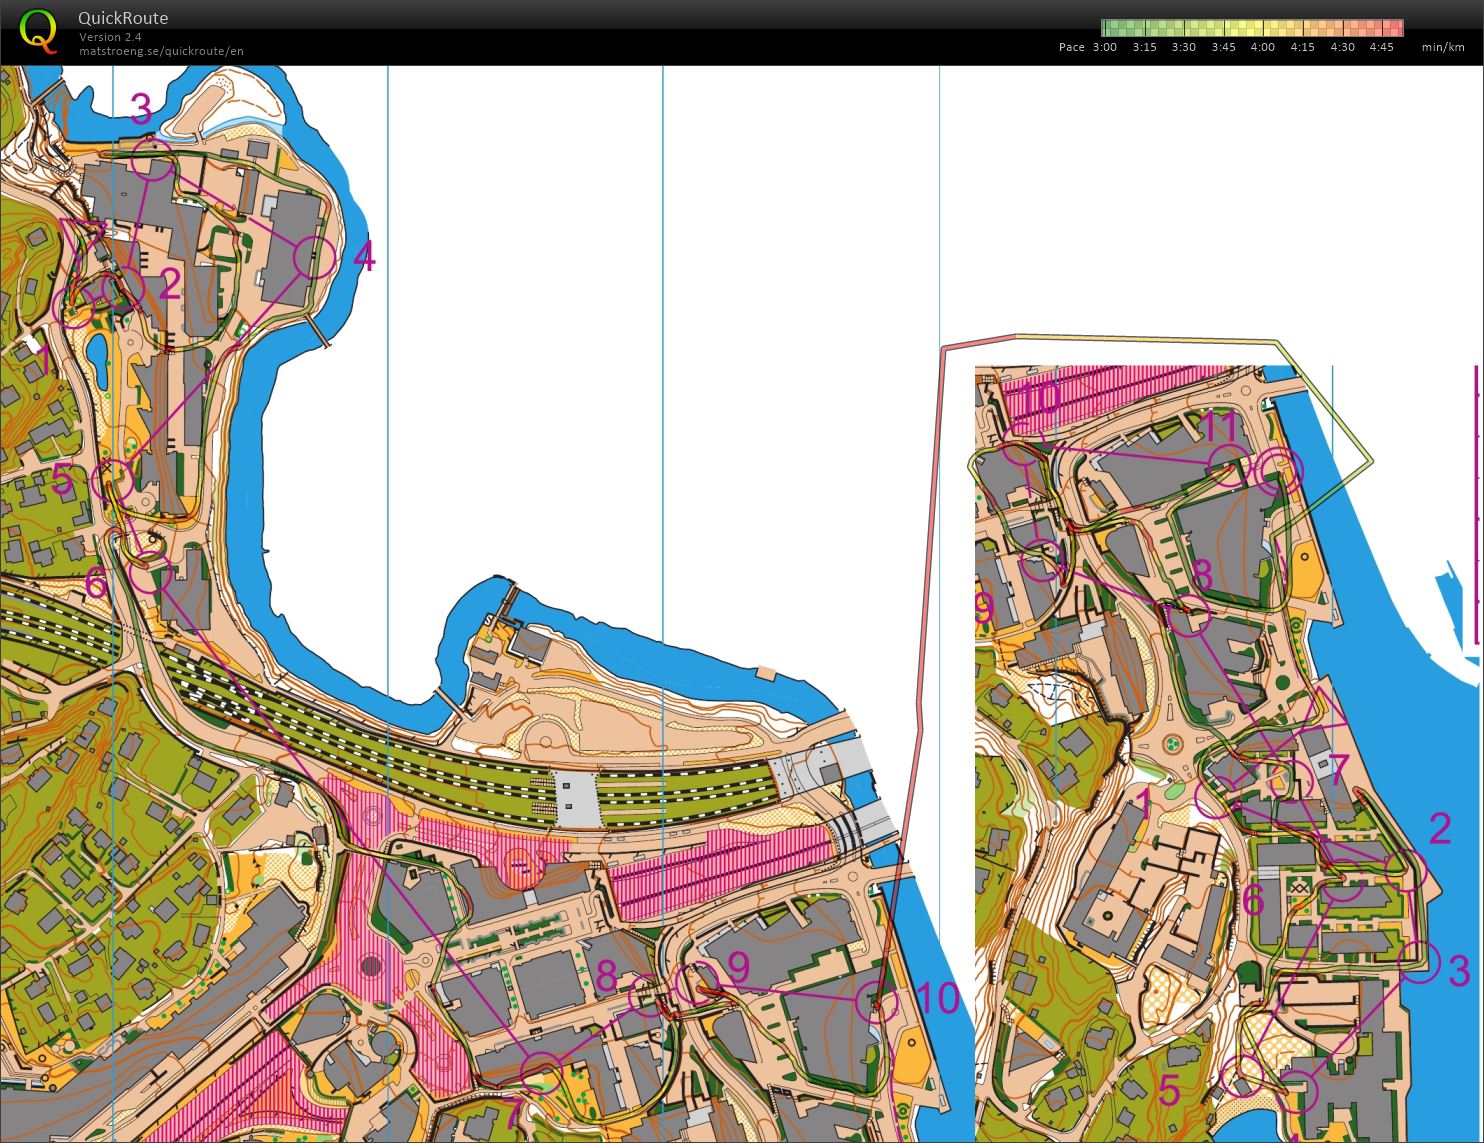Open the matstroeng.se/quickroute/en link
Viewport: 1484px width, 1143px height.
pyautogui.click(x=161, y=51)
